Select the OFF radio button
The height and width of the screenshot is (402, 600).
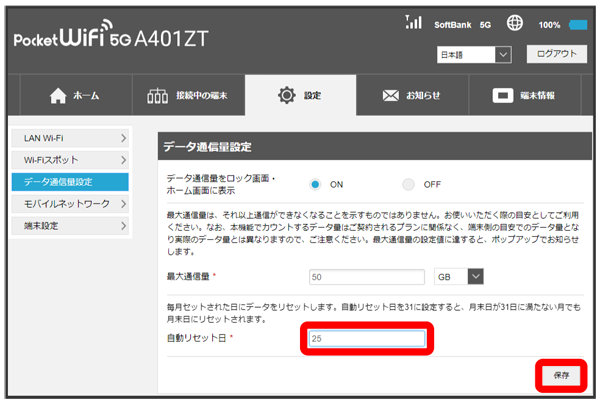tap(408, 184)
